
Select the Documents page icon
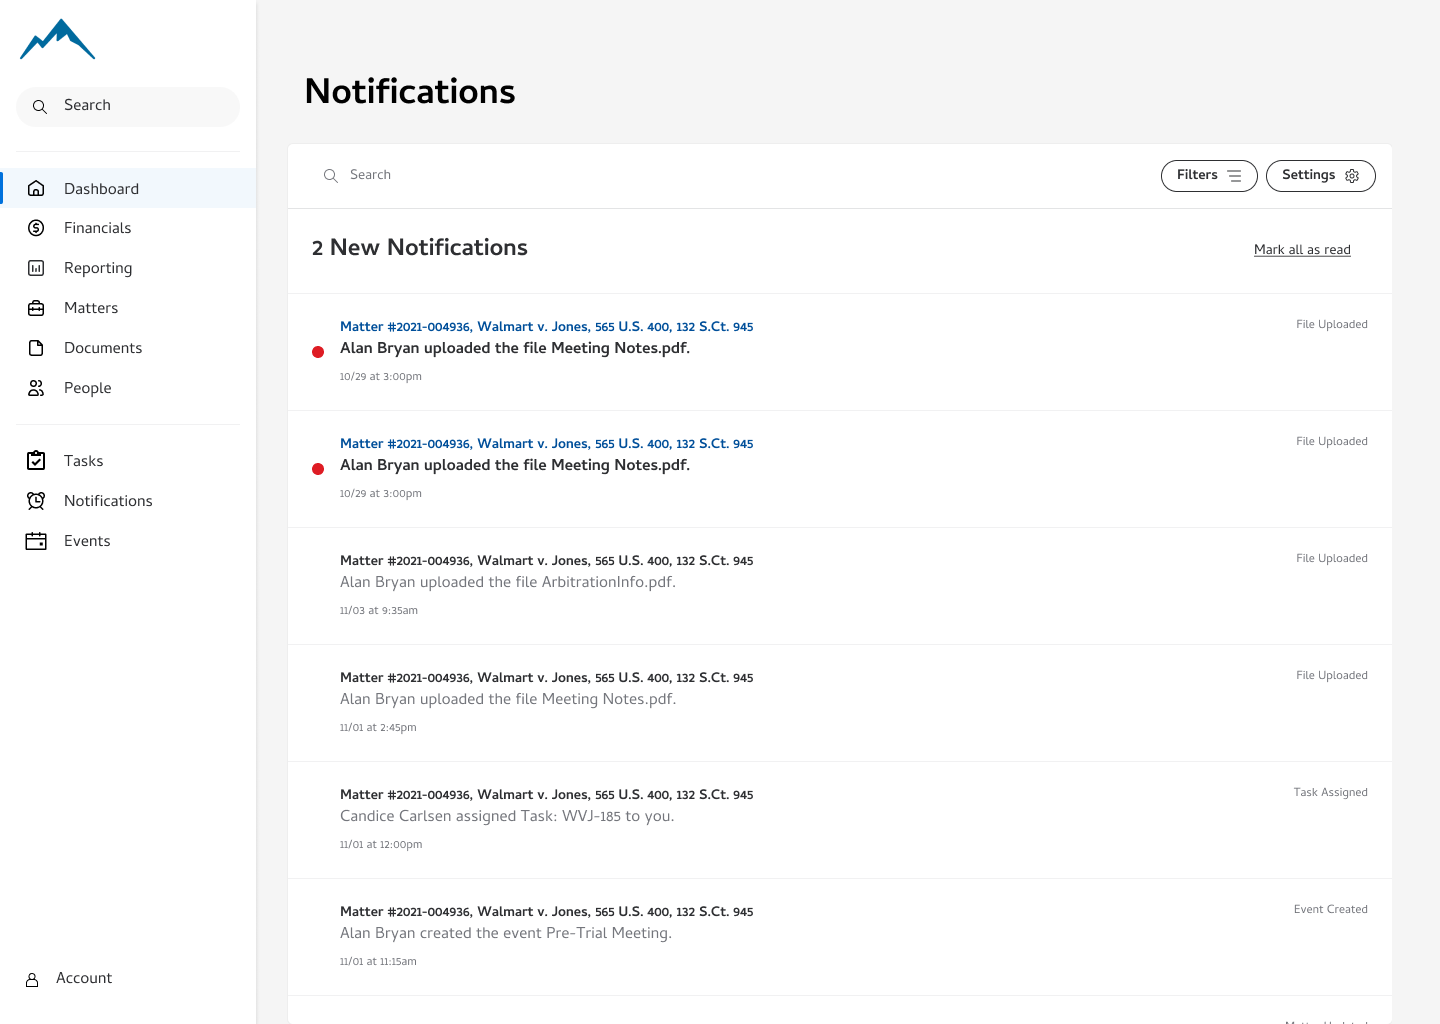point(36,347)
